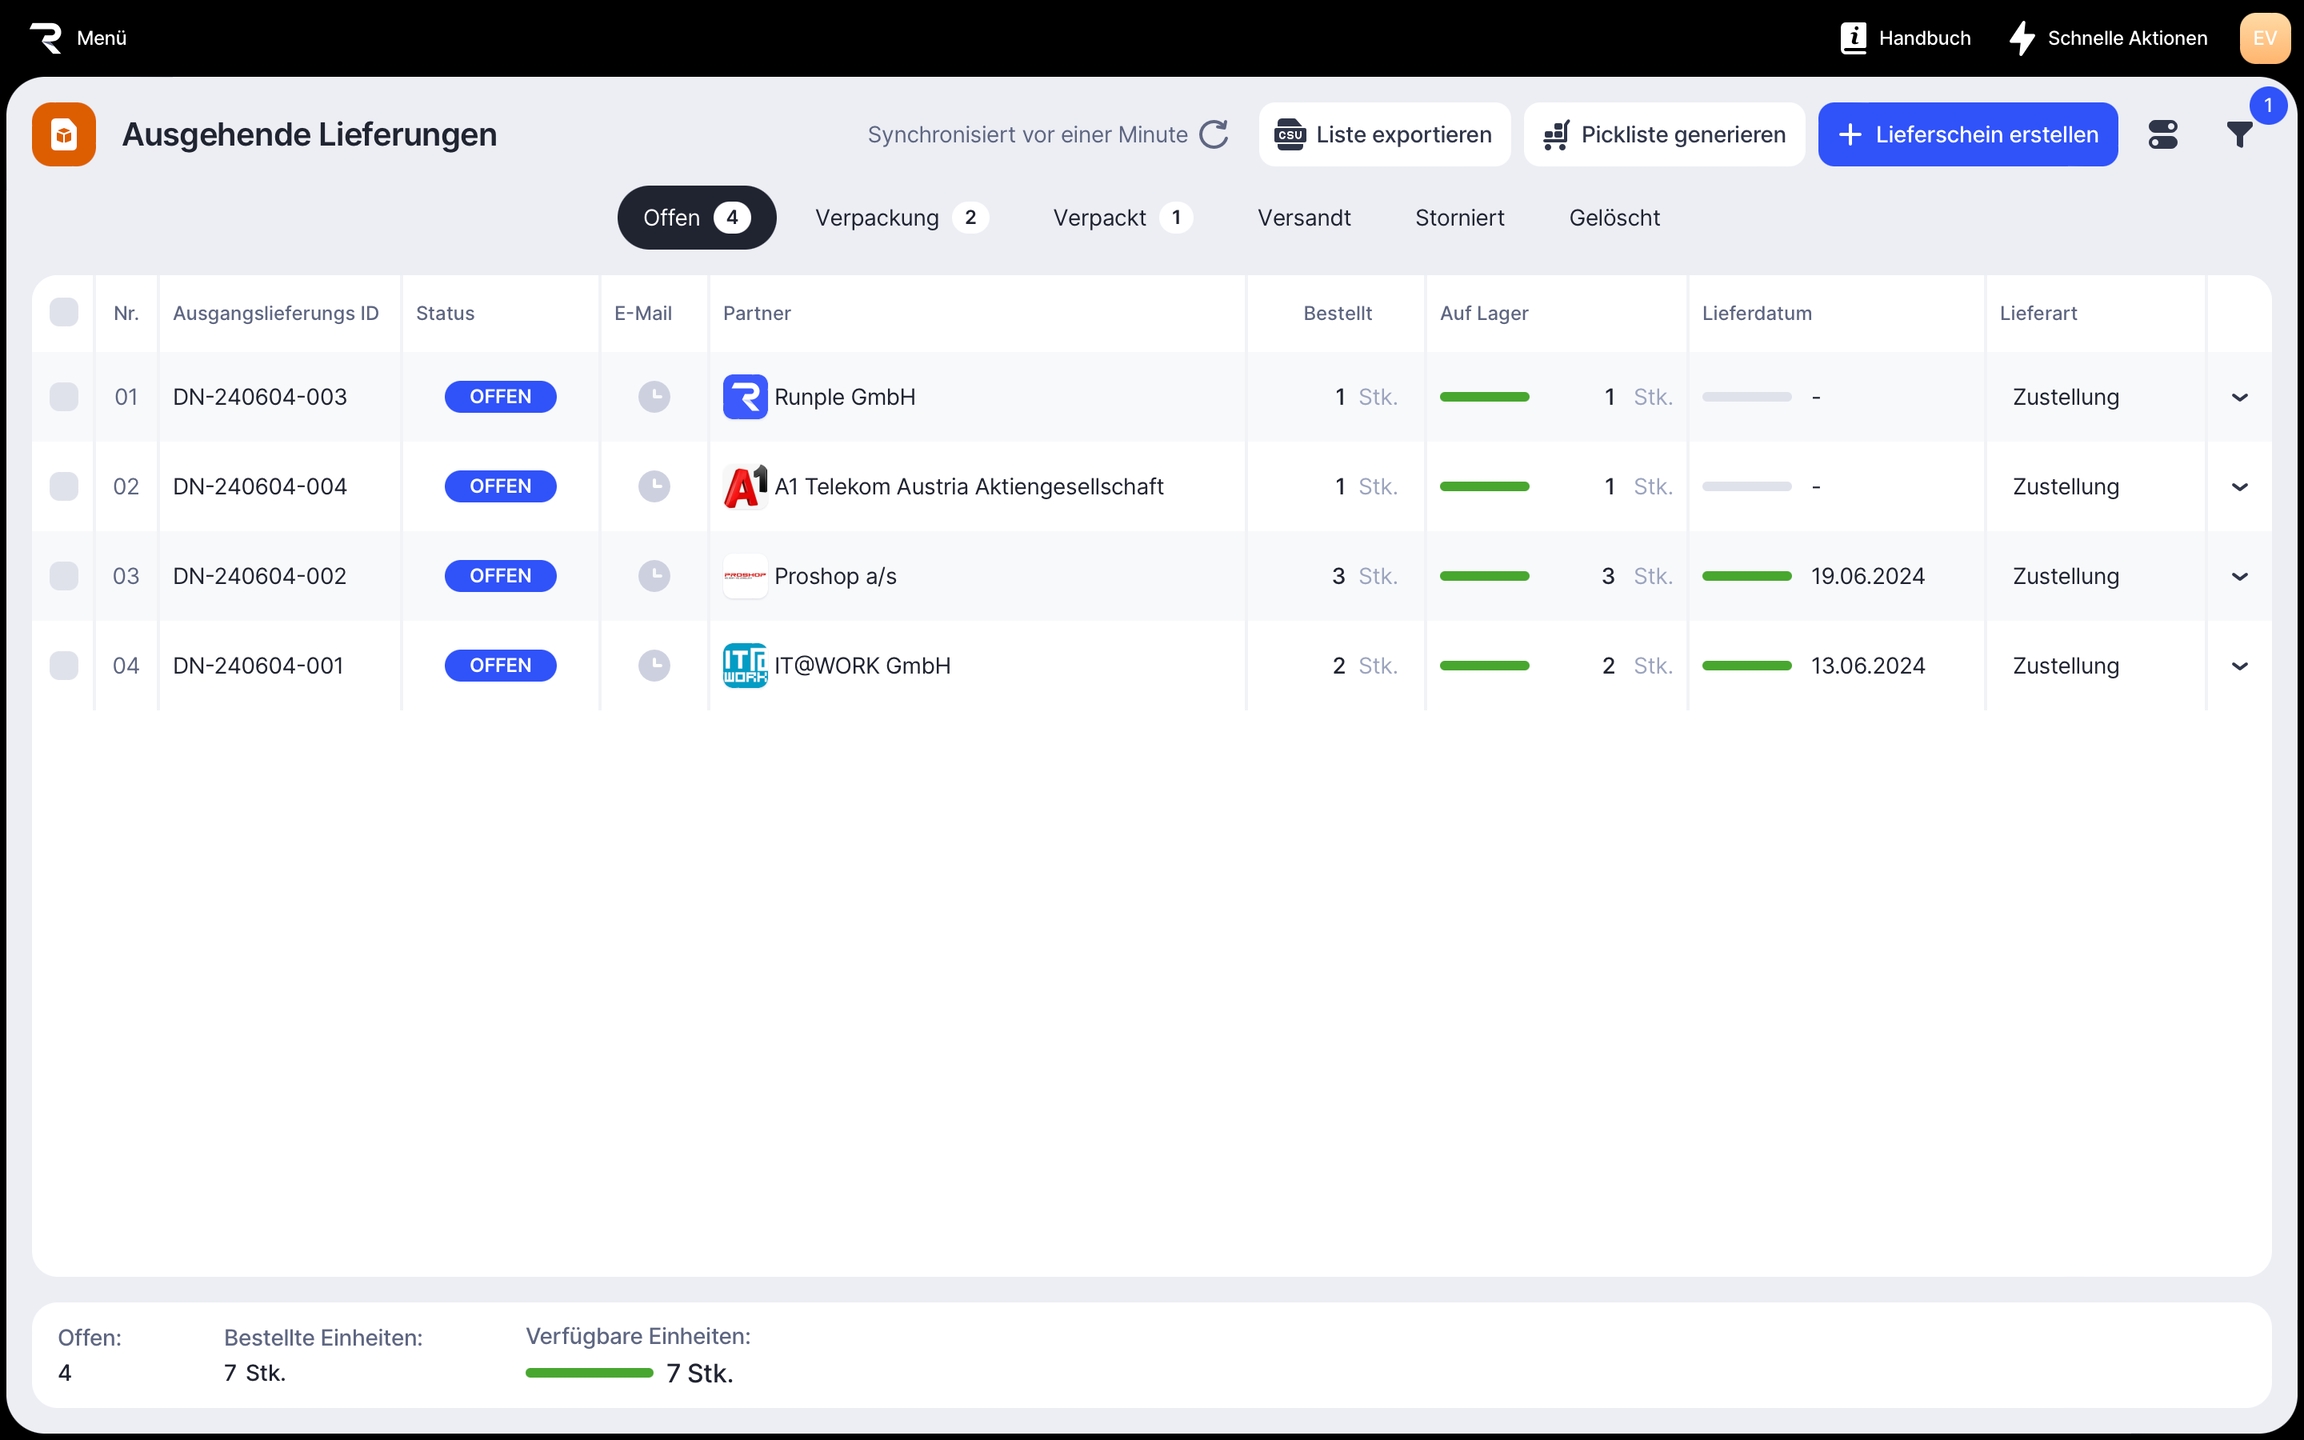Check the box for DN-240604-004

tap(64, 487)
